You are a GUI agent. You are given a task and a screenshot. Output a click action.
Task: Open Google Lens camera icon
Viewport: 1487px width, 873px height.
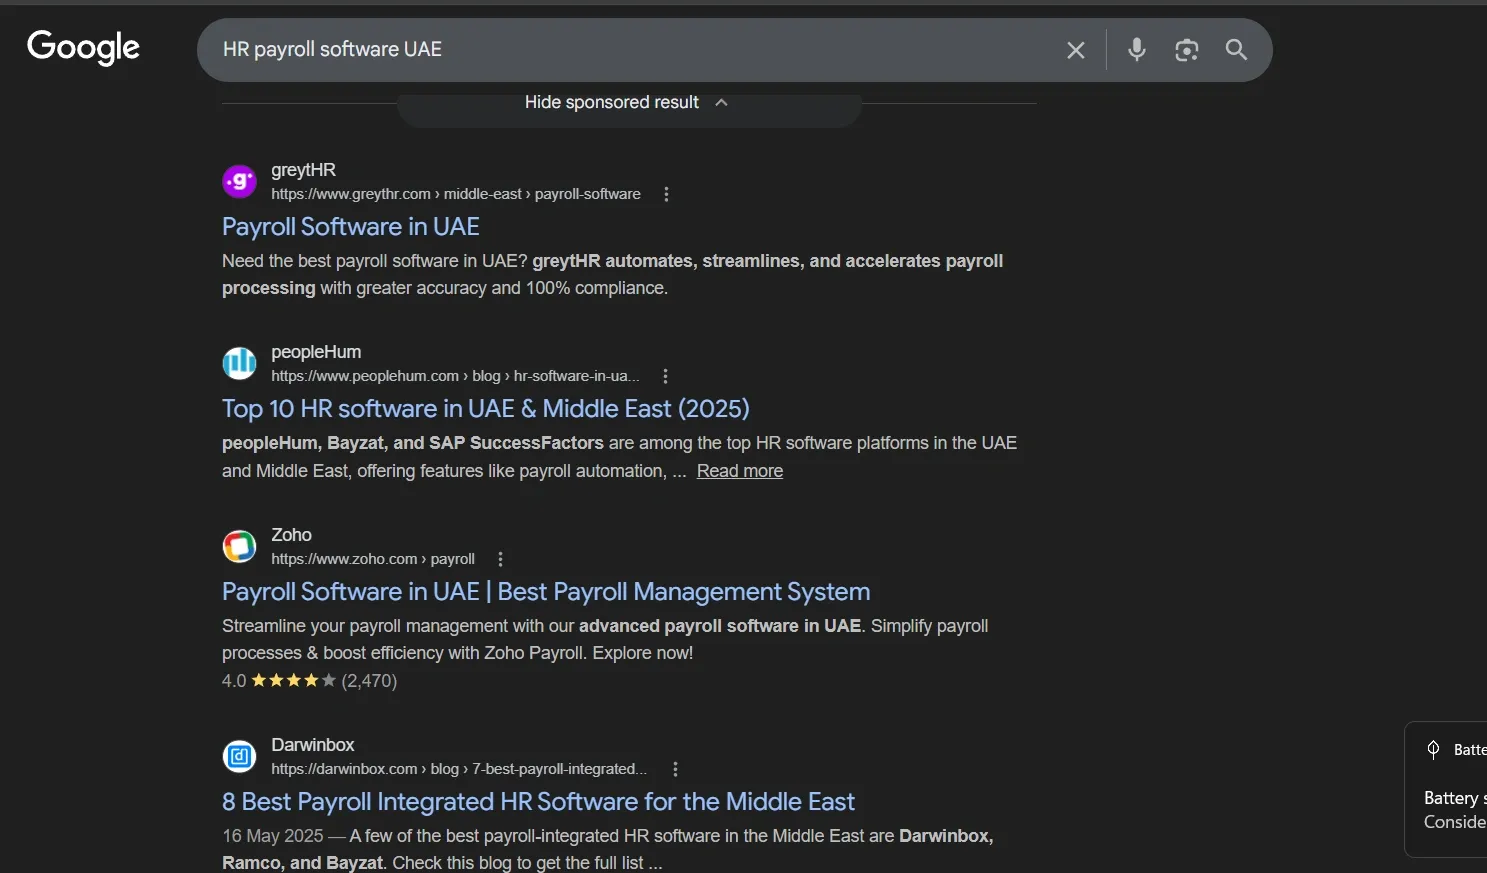coord(1187,49)
